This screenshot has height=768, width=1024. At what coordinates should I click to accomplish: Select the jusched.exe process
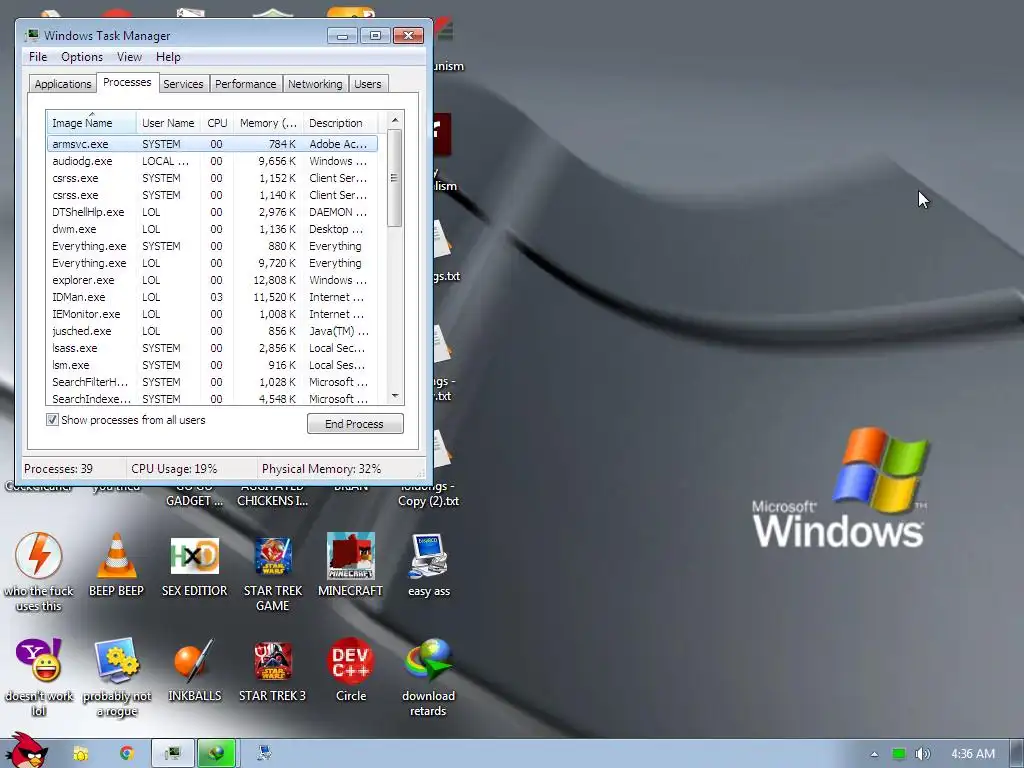(212, 330)
